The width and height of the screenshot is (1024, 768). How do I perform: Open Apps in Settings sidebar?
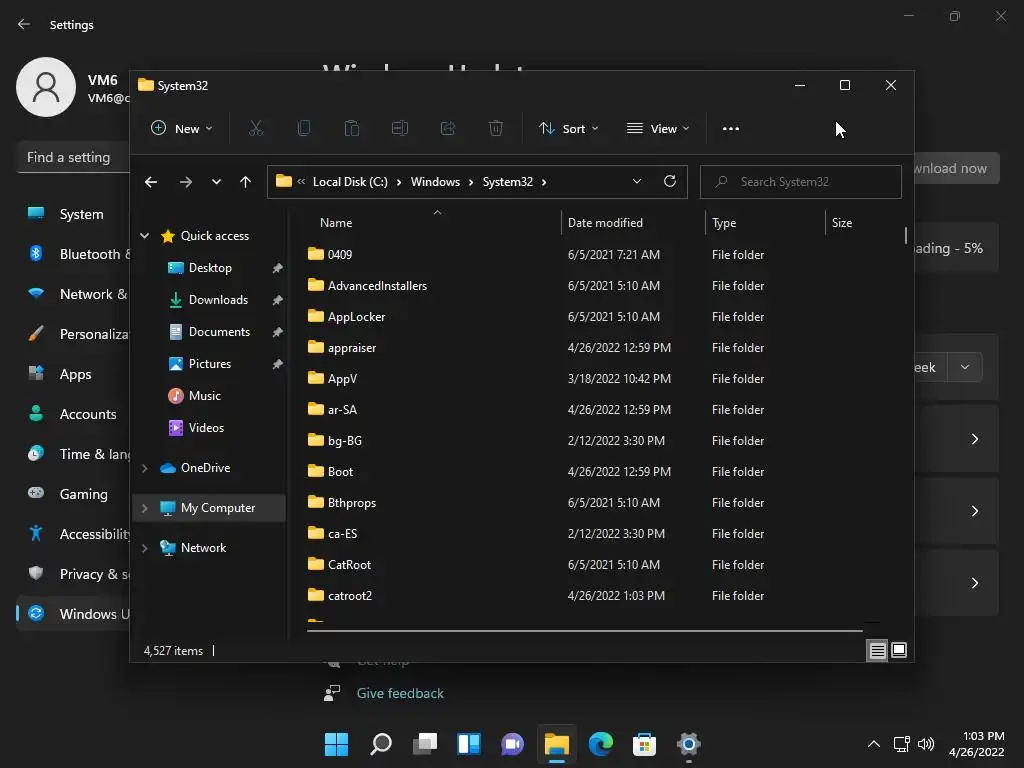coord(73,374)
